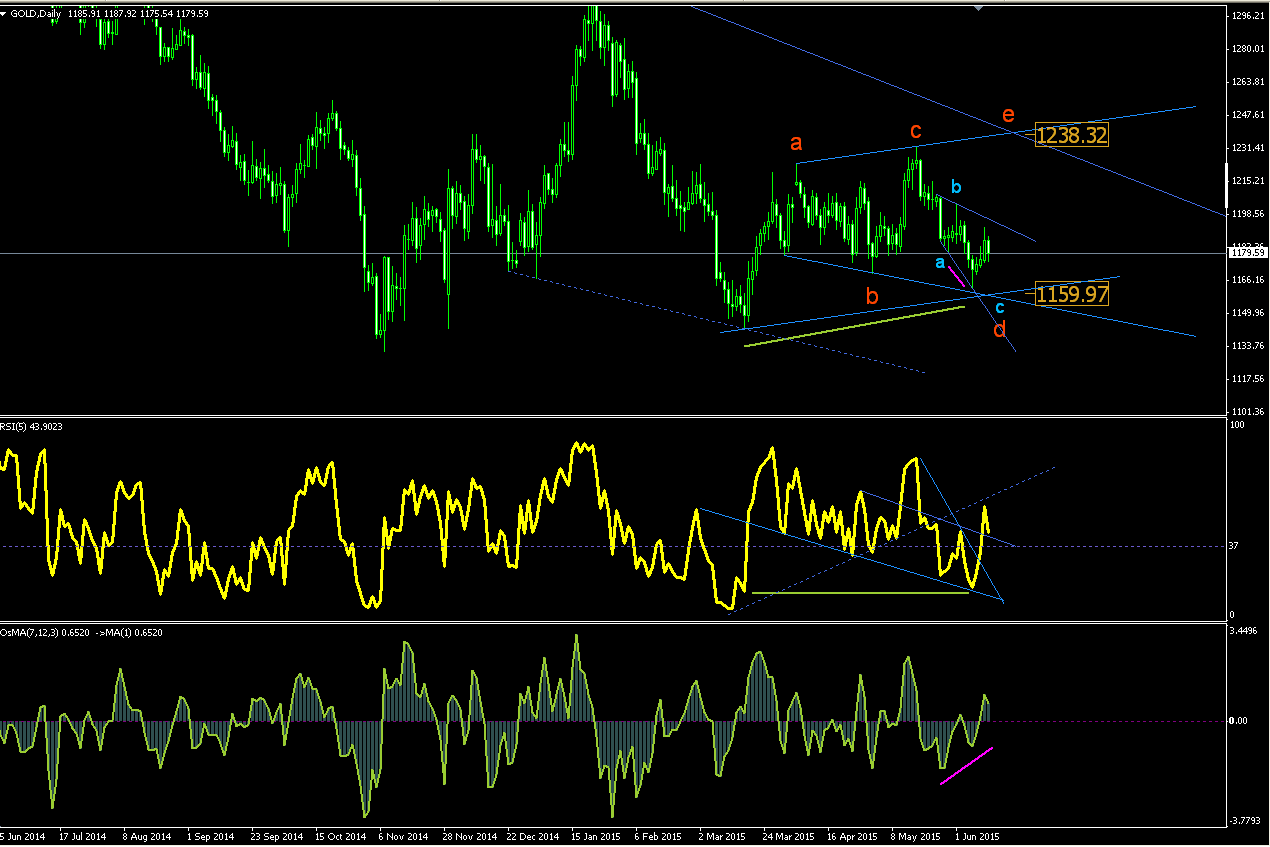Viewport: 1270px width, 847px height.
Task: Click the 1 Sep 2014 date label
Action: coord(209,836)
